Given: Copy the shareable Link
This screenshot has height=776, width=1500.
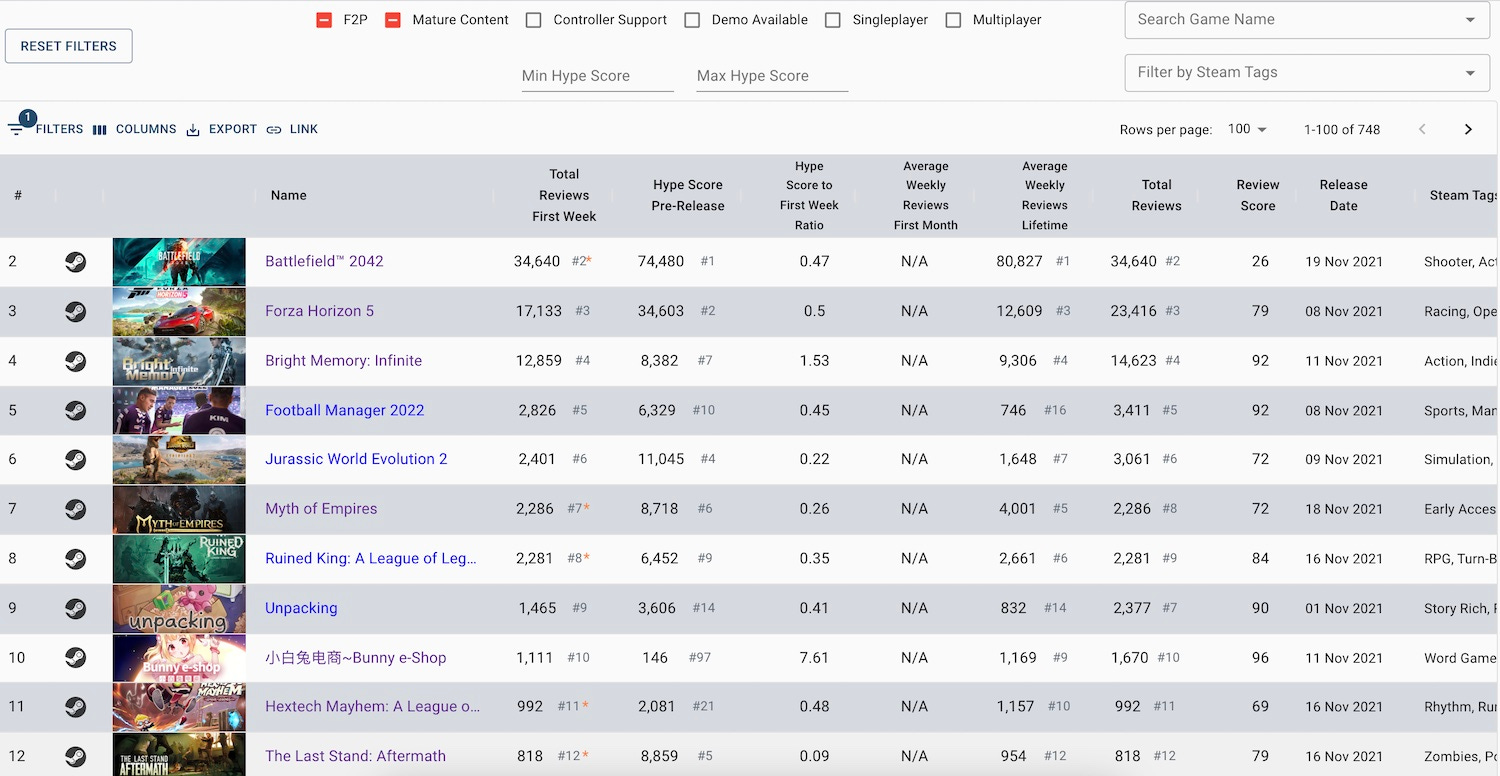Looking at the screenshot, I should (x=292, y=129).
